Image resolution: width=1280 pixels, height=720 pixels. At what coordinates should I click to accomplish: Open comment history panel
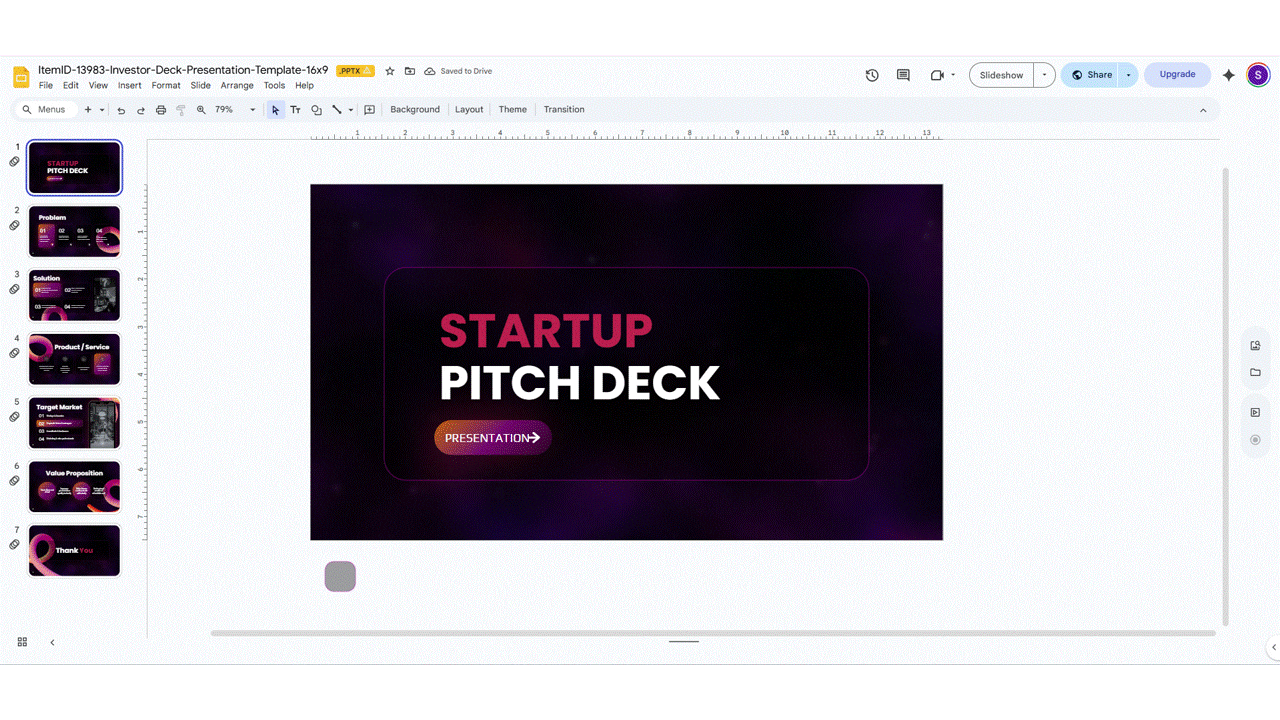coord(903,75)
